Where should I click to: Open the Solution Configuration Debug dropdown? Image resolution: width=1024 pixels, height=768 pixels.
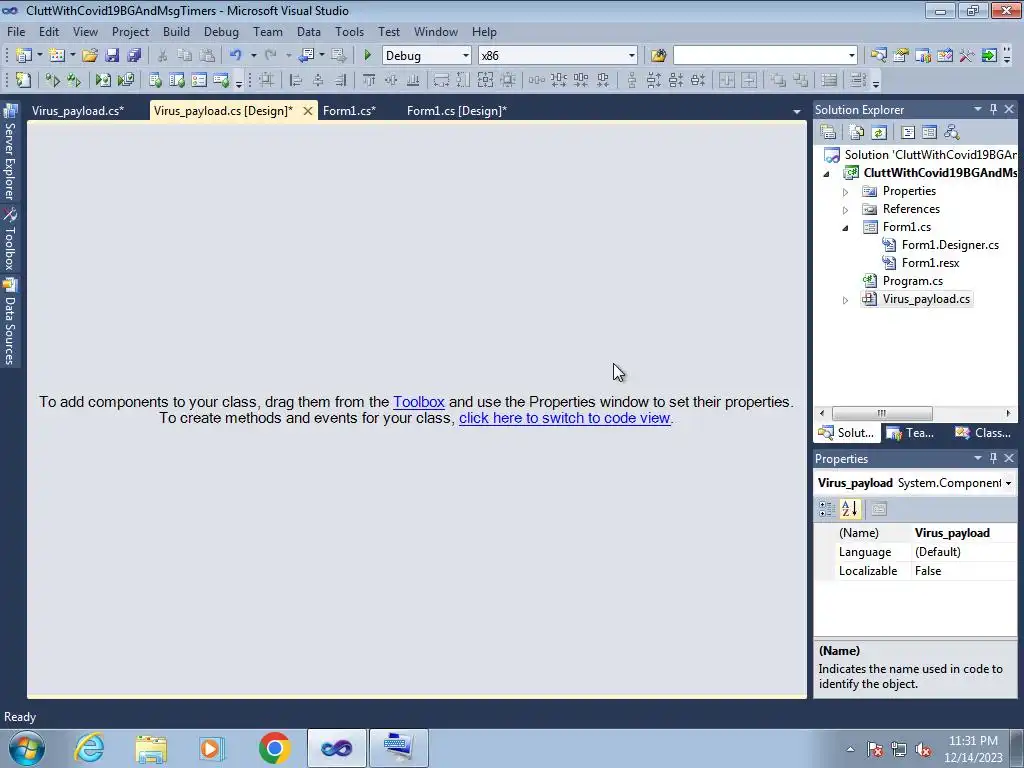click(x=466, y=56)
